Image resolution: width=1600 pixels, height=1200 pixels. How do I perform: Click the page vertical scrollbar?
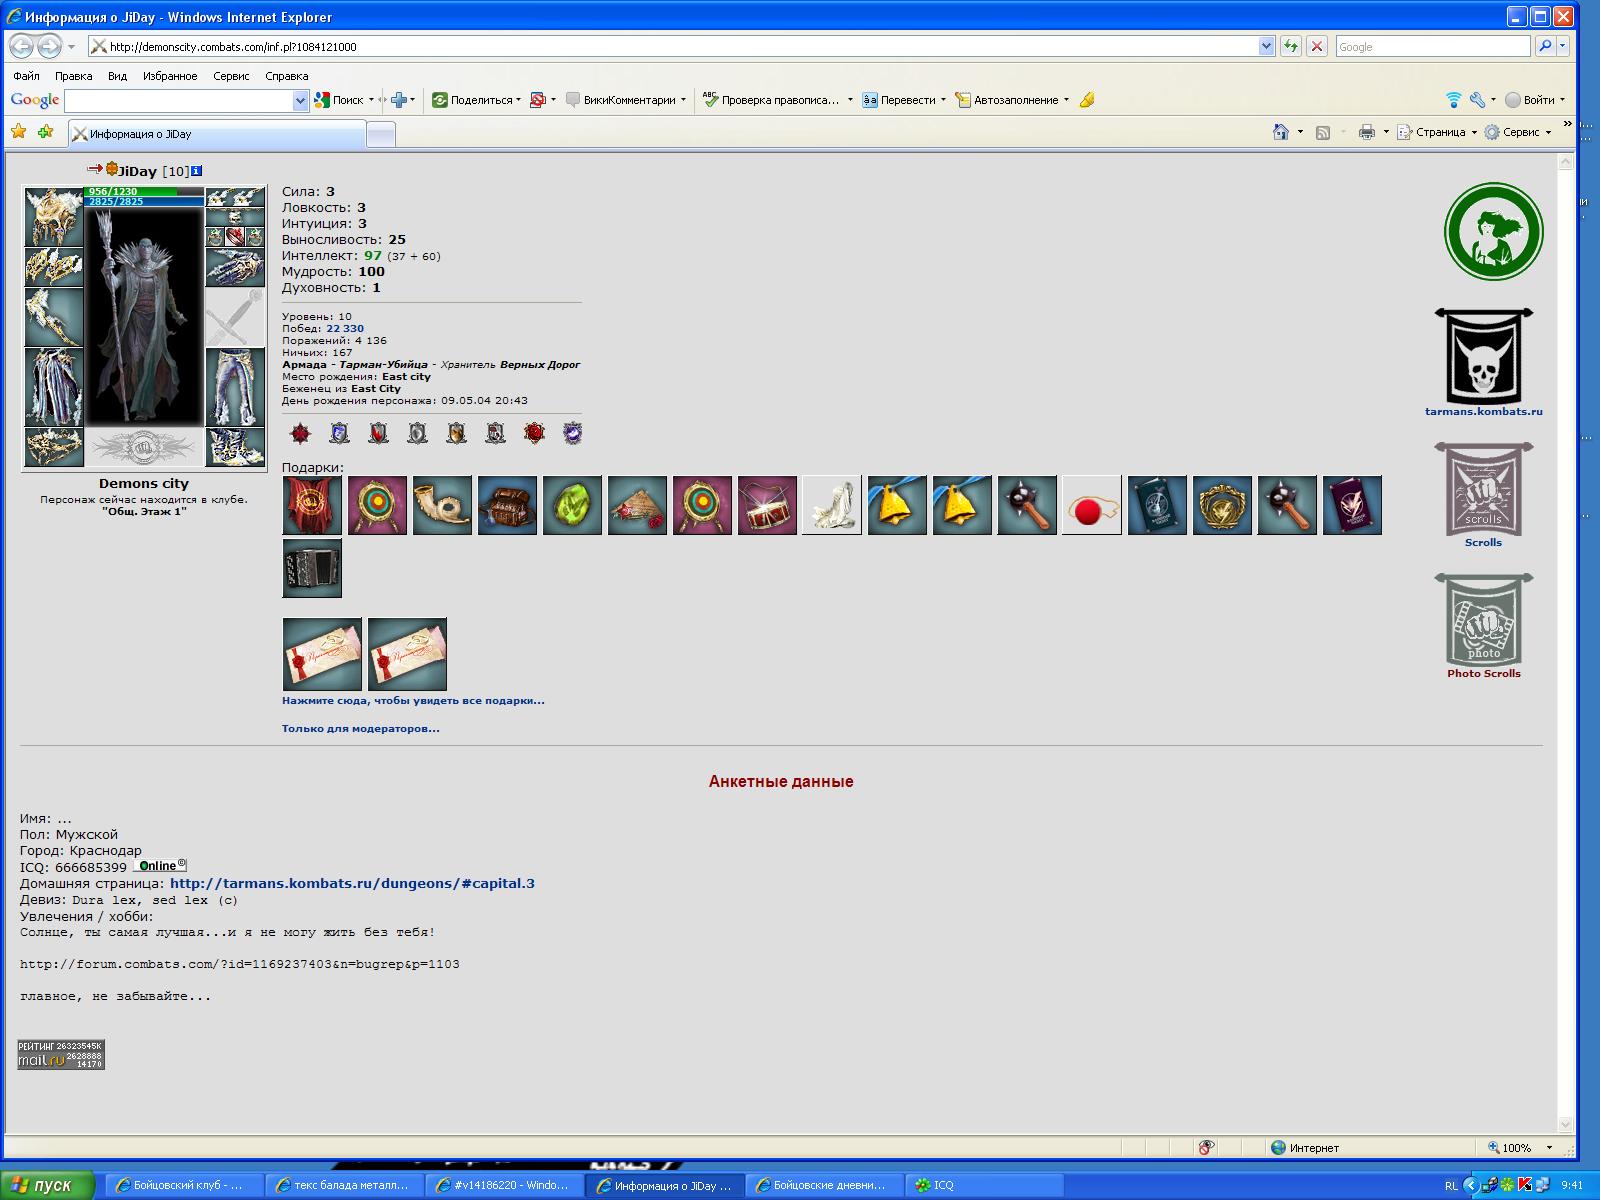click(x=1566, y=644)
